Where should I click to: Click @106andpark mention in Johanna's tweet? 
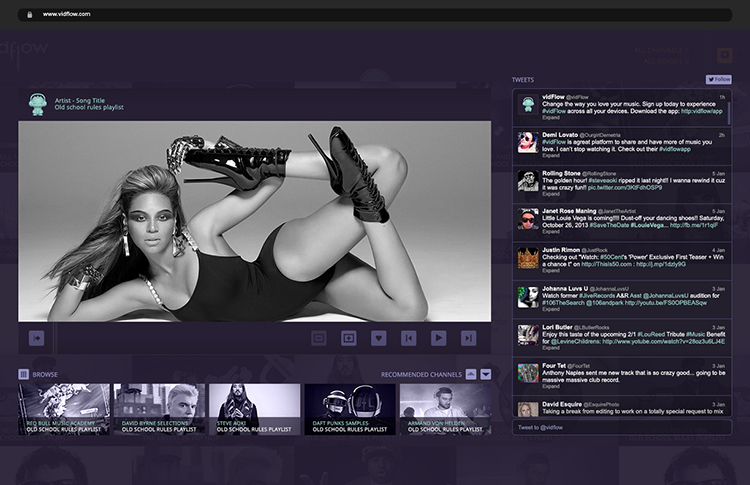(x=605, y=303)
